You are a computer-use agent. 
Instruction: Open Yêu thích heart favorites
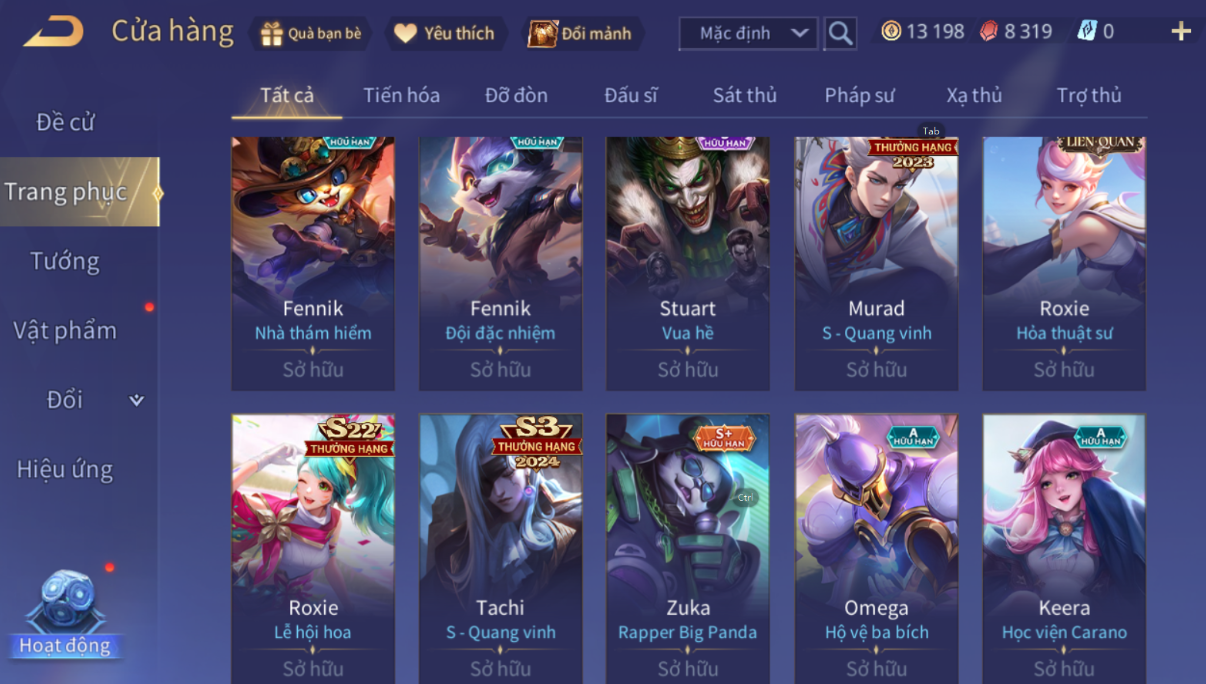(x=405, y=33)
